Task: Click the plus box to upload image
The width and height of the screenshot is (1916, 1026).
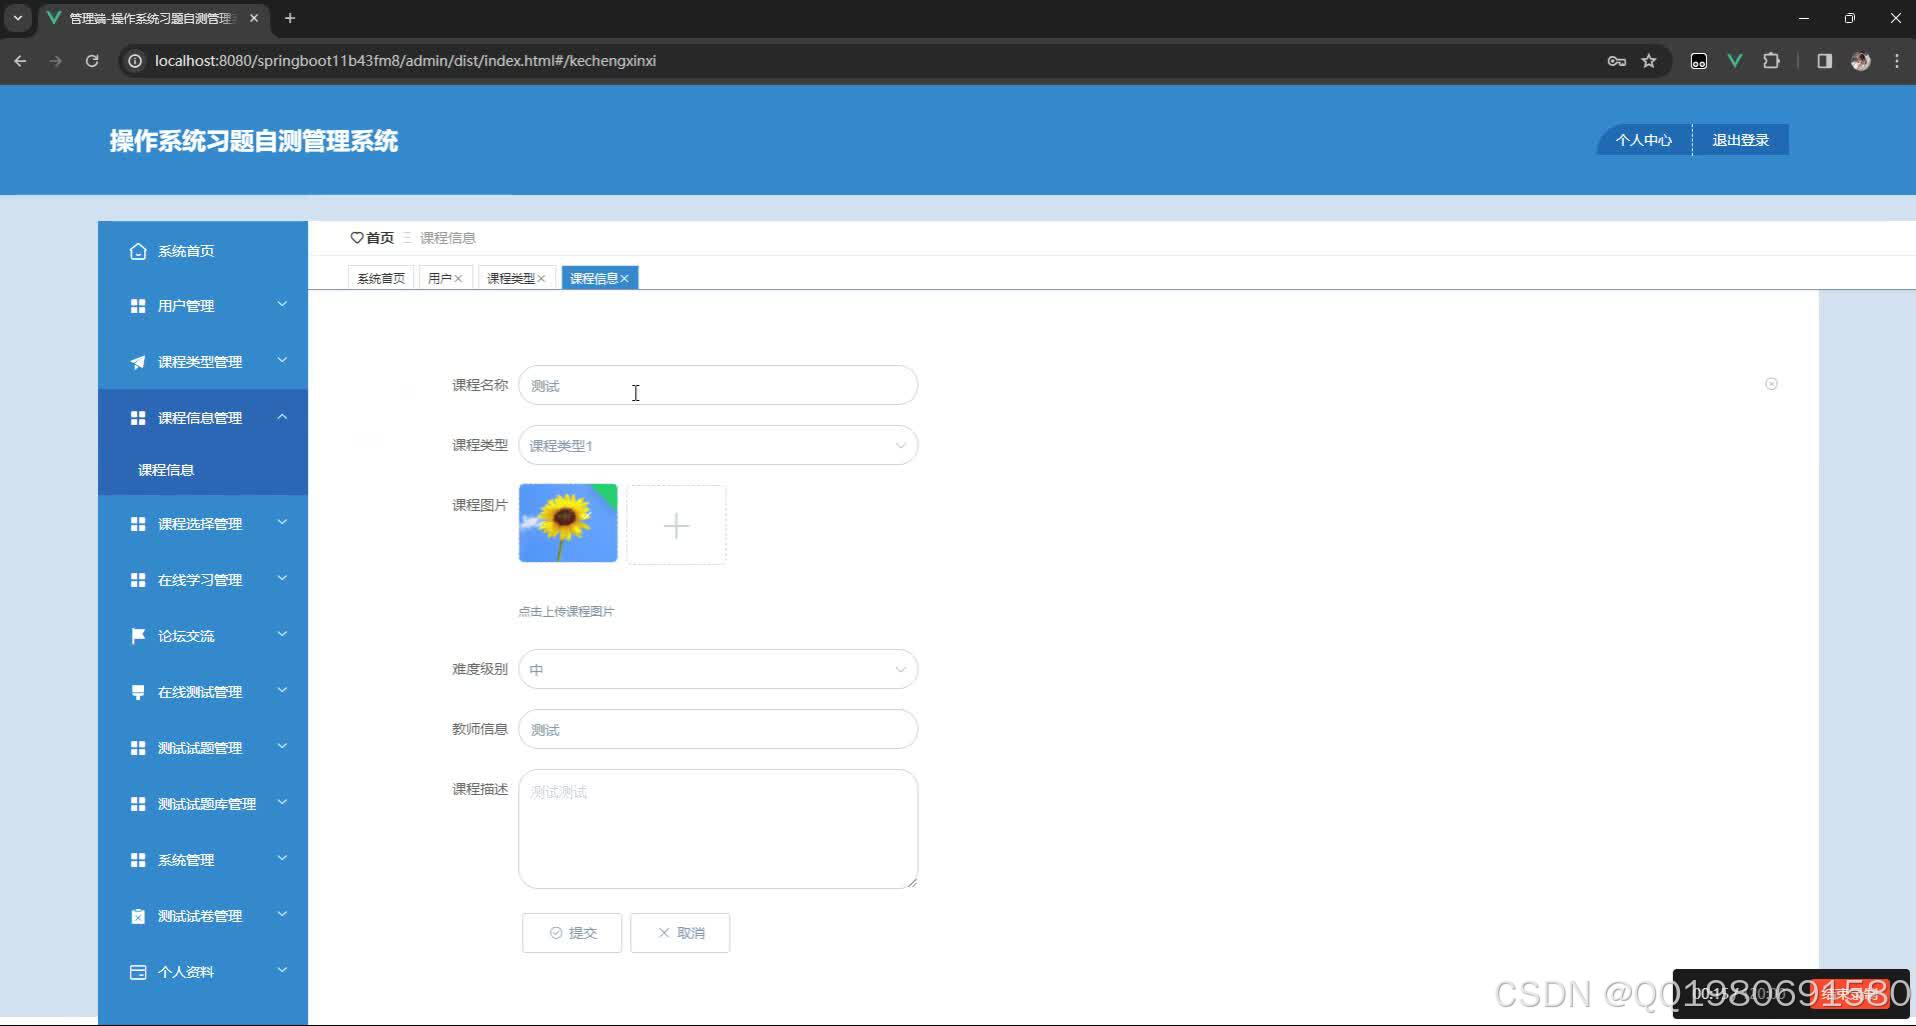Action: [676, 525]
